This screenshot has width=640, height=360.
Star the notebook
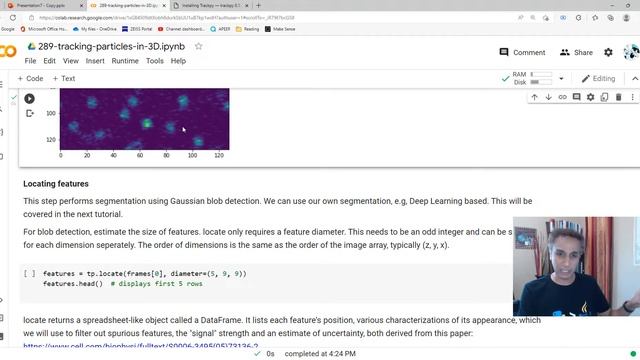coord(198,47)
